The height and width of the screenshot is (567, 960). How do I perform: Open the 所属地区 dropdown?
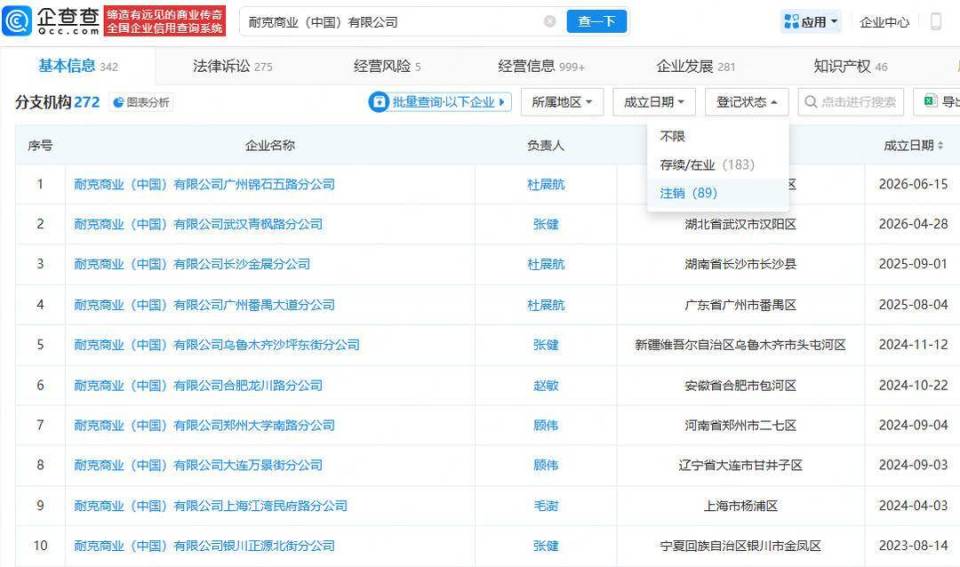point(562,102)
